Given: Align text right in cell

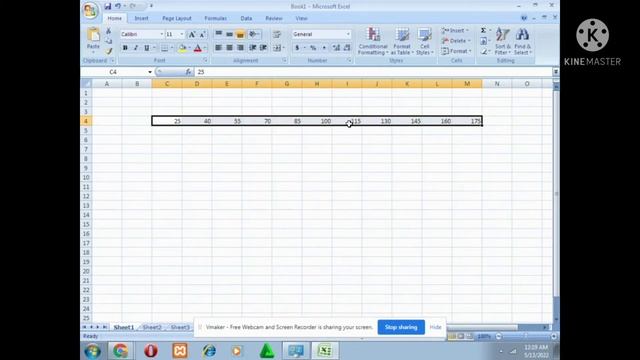Looking at the screenshot, I should 240,48.
